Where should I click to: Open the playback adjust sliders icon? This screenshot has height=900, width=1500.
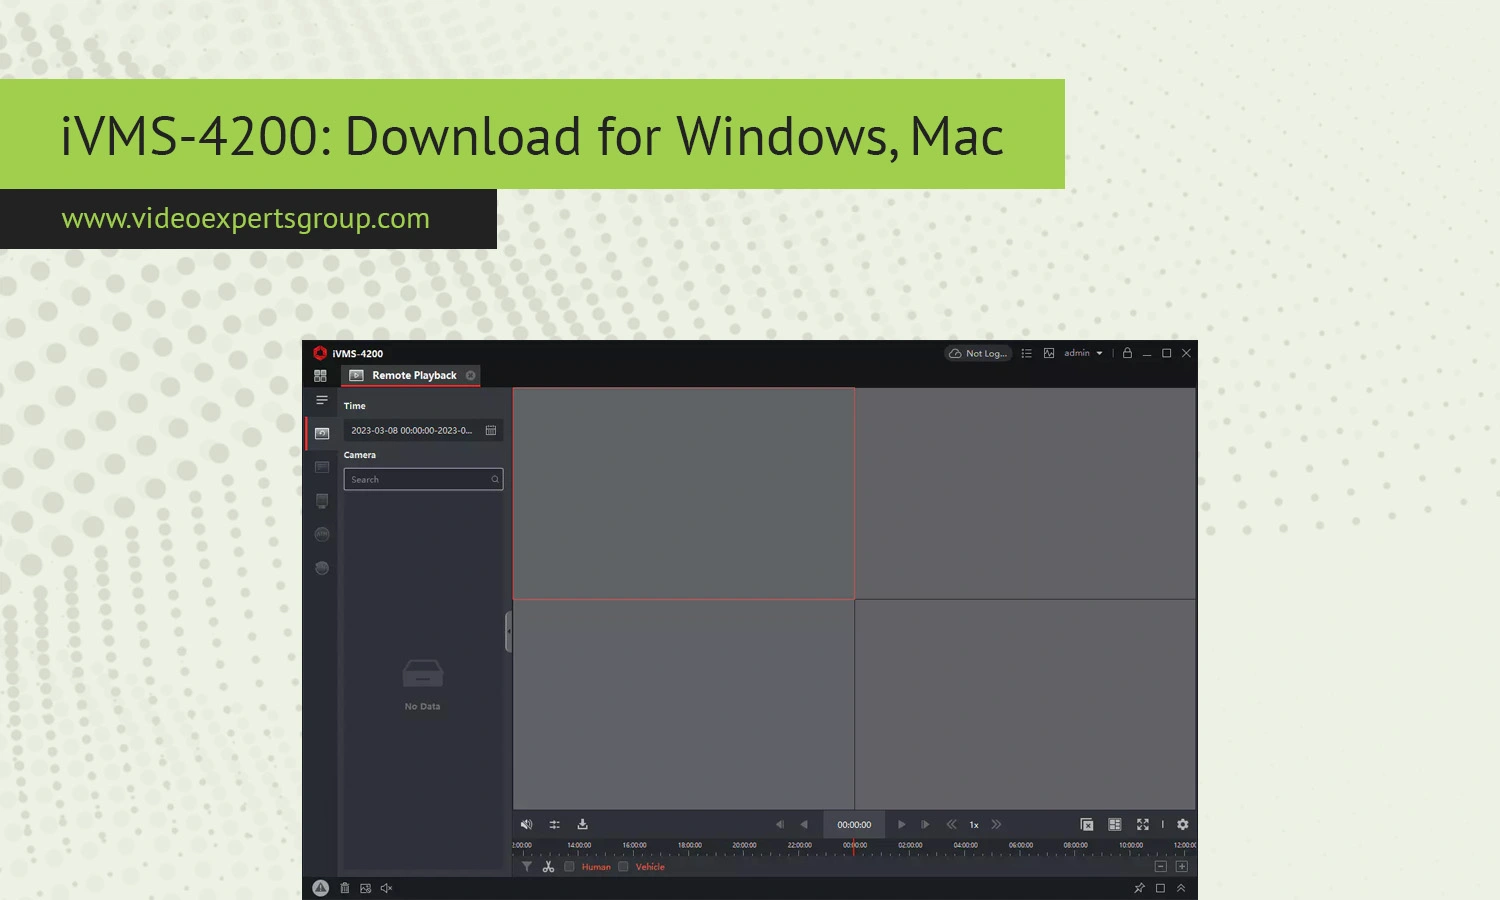point(555,825)
